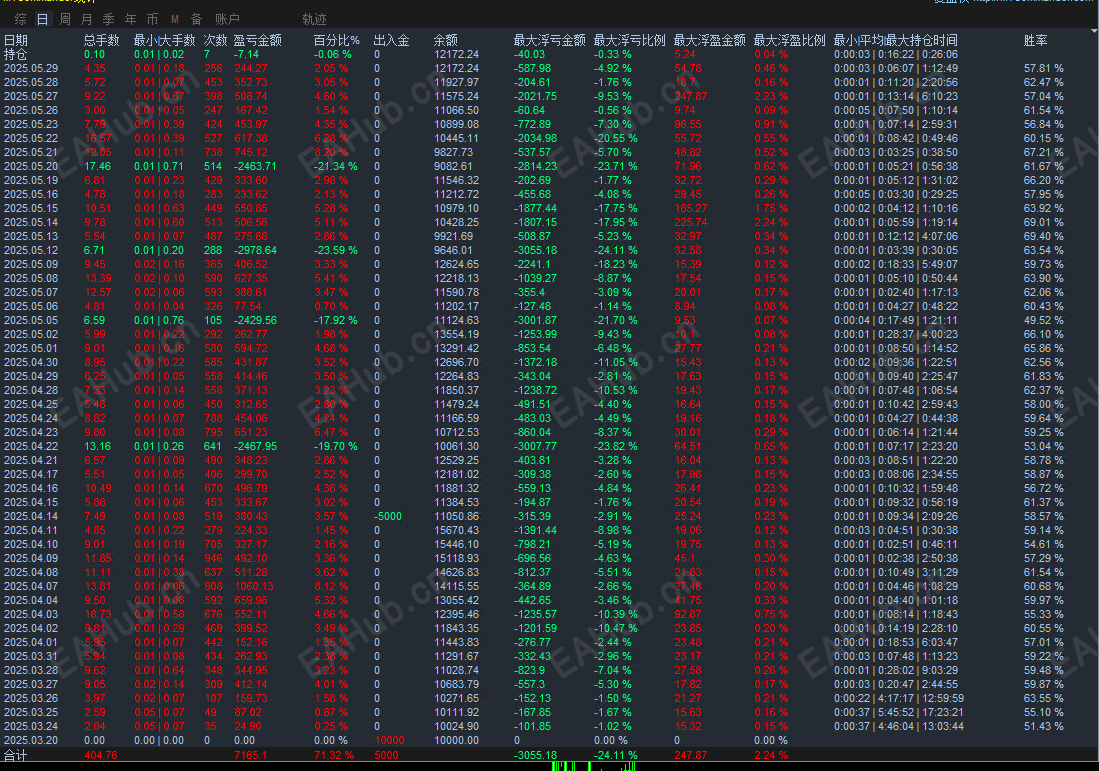The height and width of the screenshot is (771, 1099).
Task: Open the 轨迹 track tab
Action: coord(315,19)
